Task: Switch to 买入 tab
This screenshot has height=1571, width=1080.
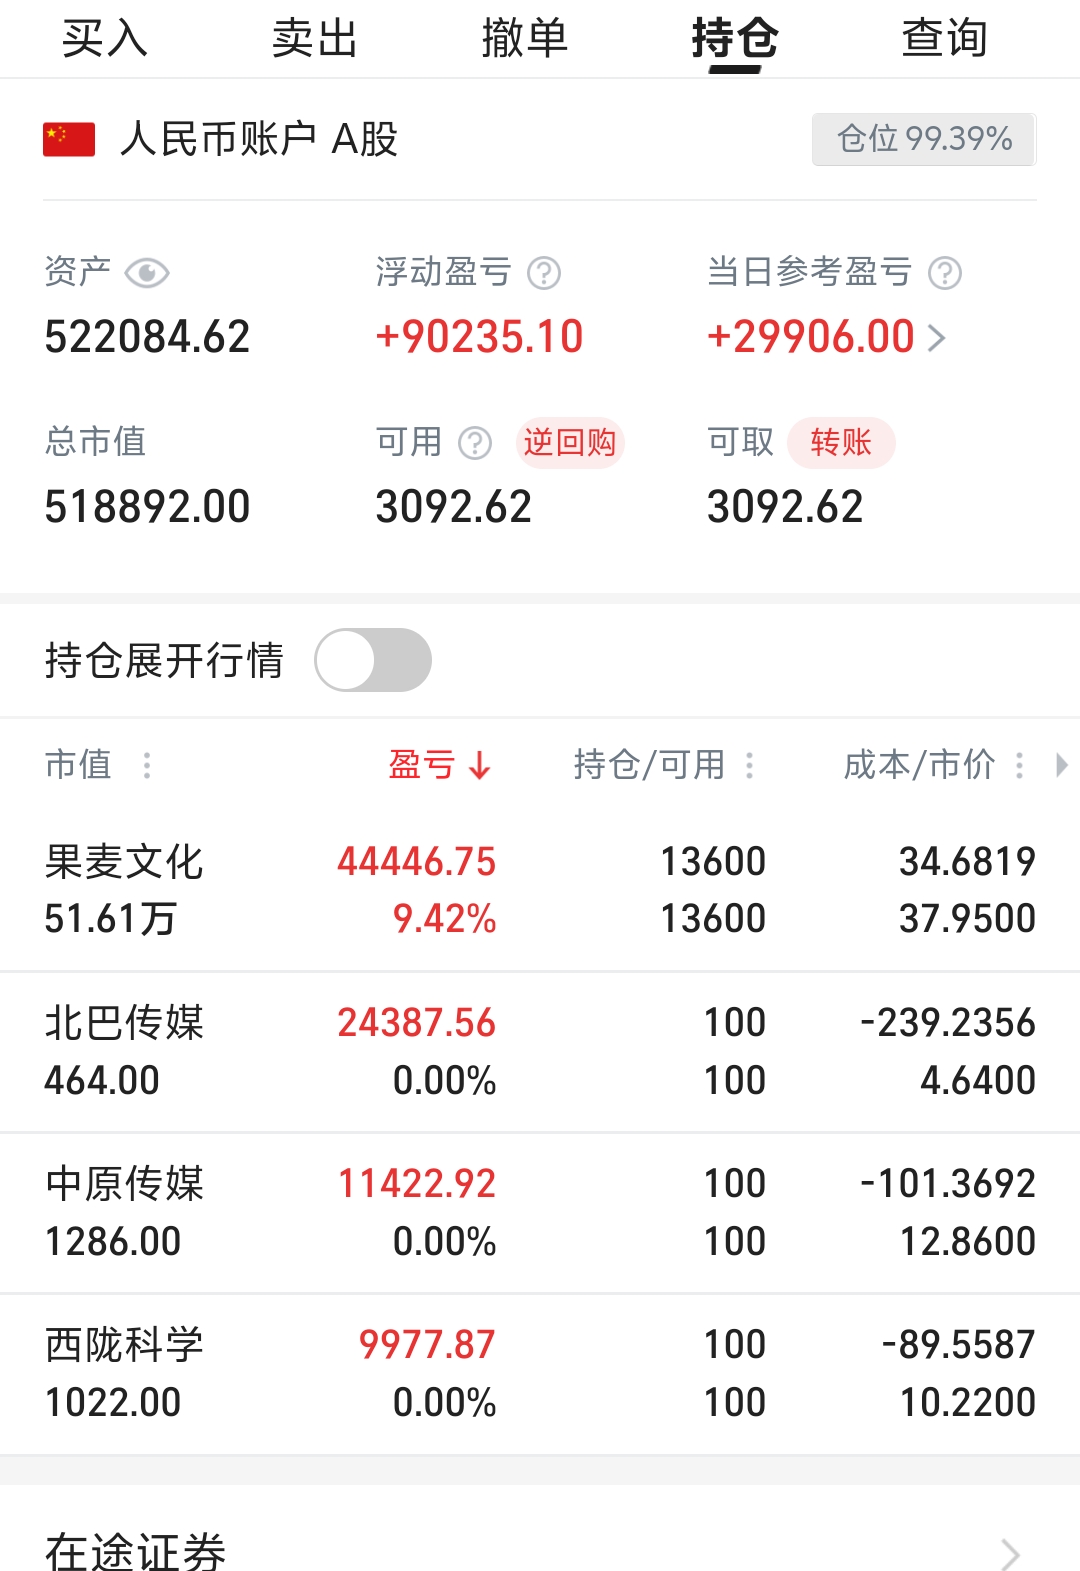Action: pyautogui.click(x=105, y=39)
